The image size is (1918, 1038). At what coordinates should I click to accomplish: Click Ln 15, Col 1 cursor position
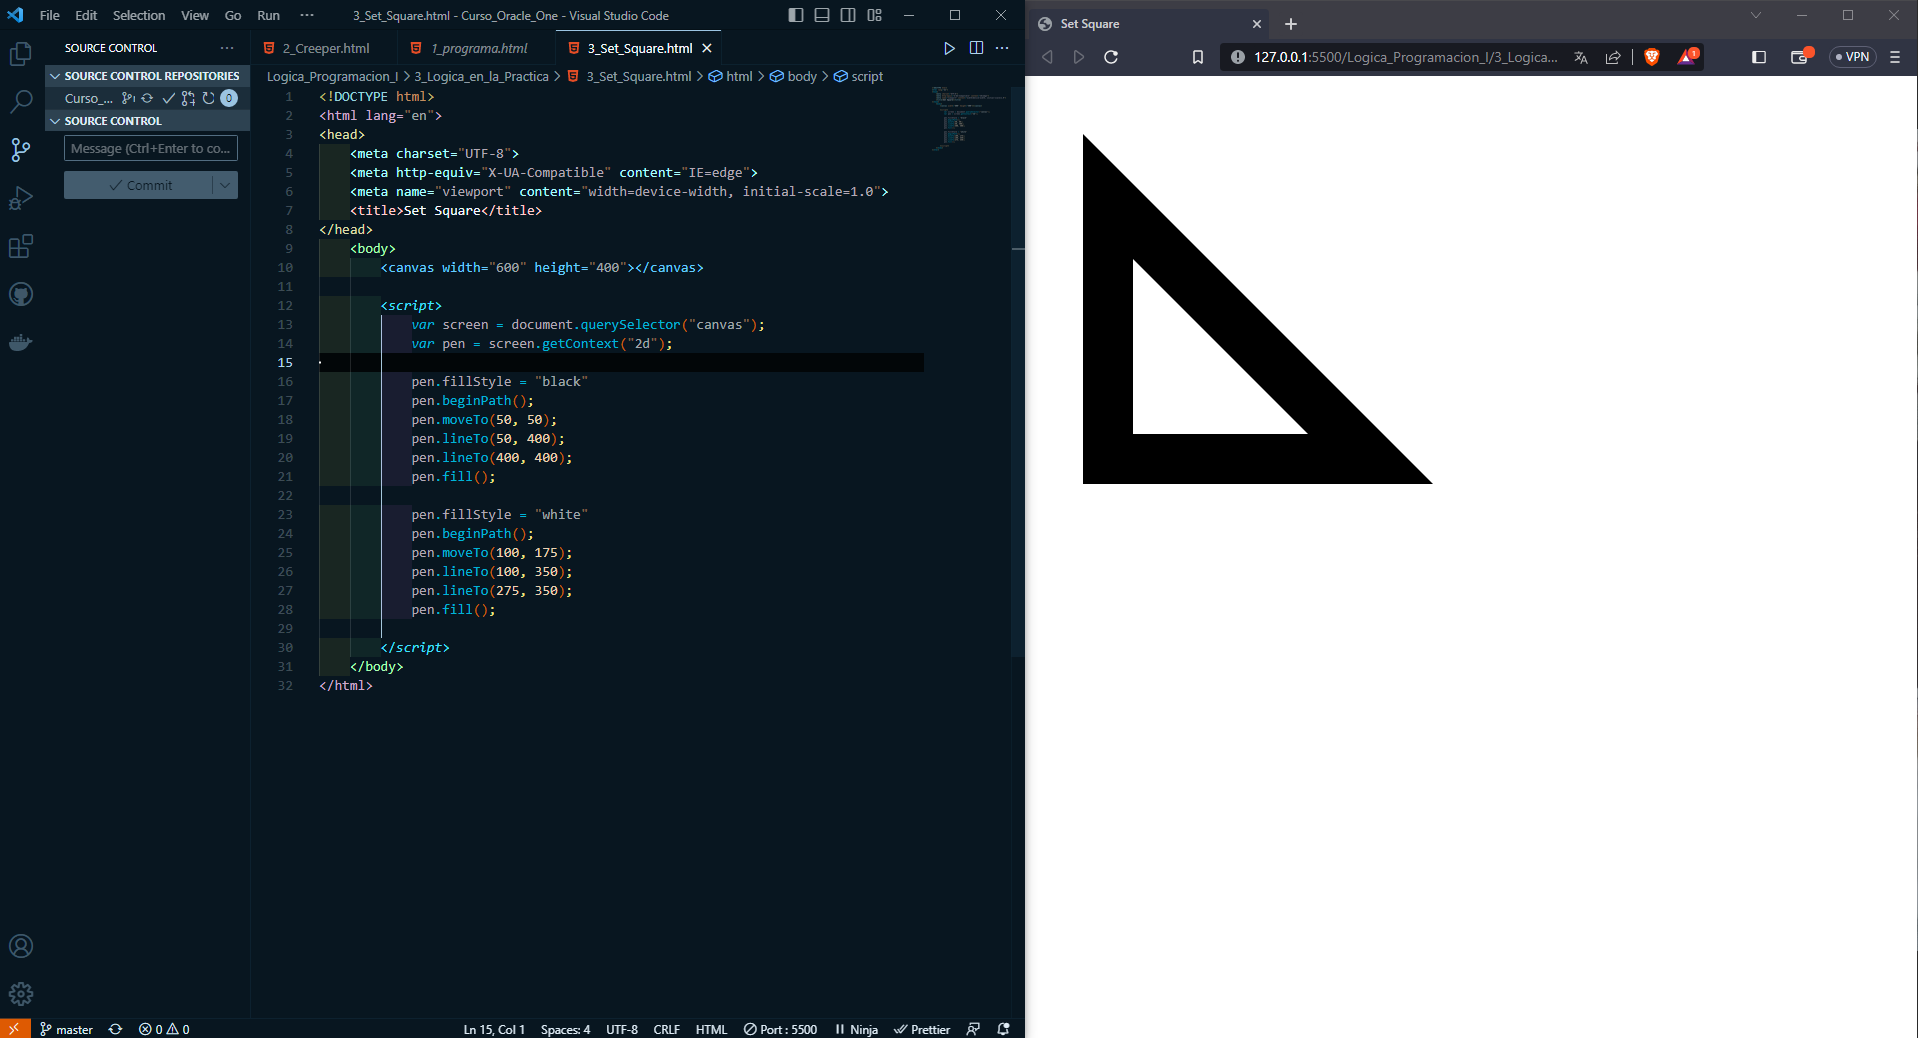pyautogui.click(x=494, y=1029)
